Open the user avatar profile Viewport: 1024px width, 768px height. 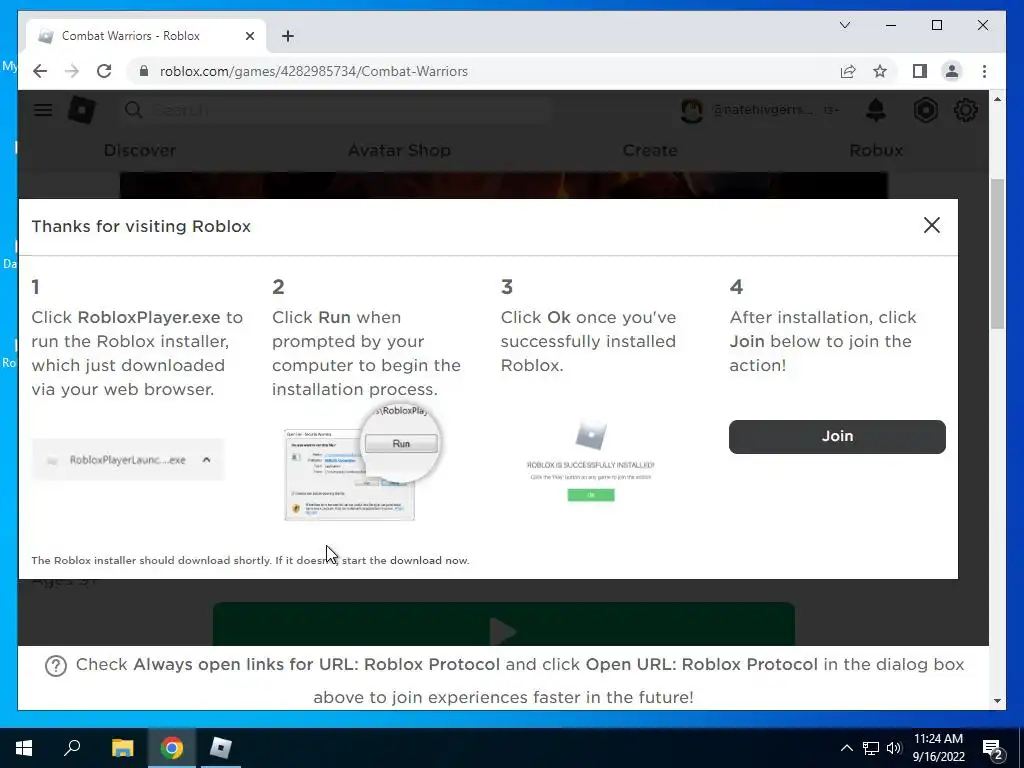pos(692,110)
